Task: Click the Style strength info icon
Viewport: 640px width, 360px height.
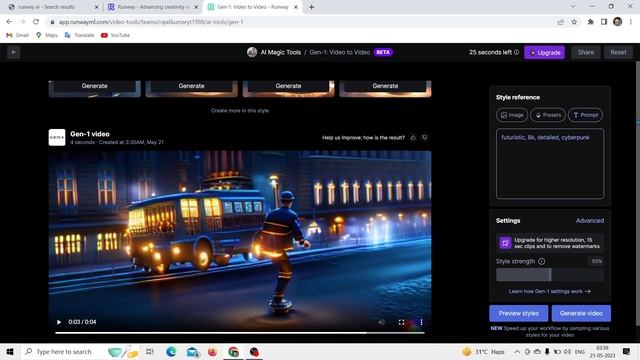Action: [541, 261]
